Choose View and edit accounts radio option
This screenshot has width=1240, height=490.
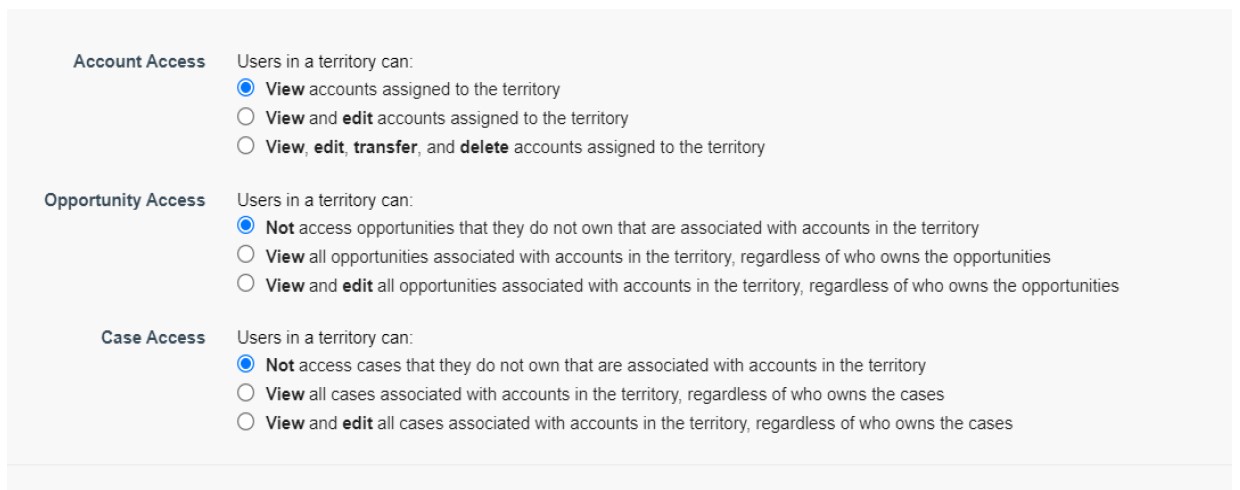[x=247, y=118]
